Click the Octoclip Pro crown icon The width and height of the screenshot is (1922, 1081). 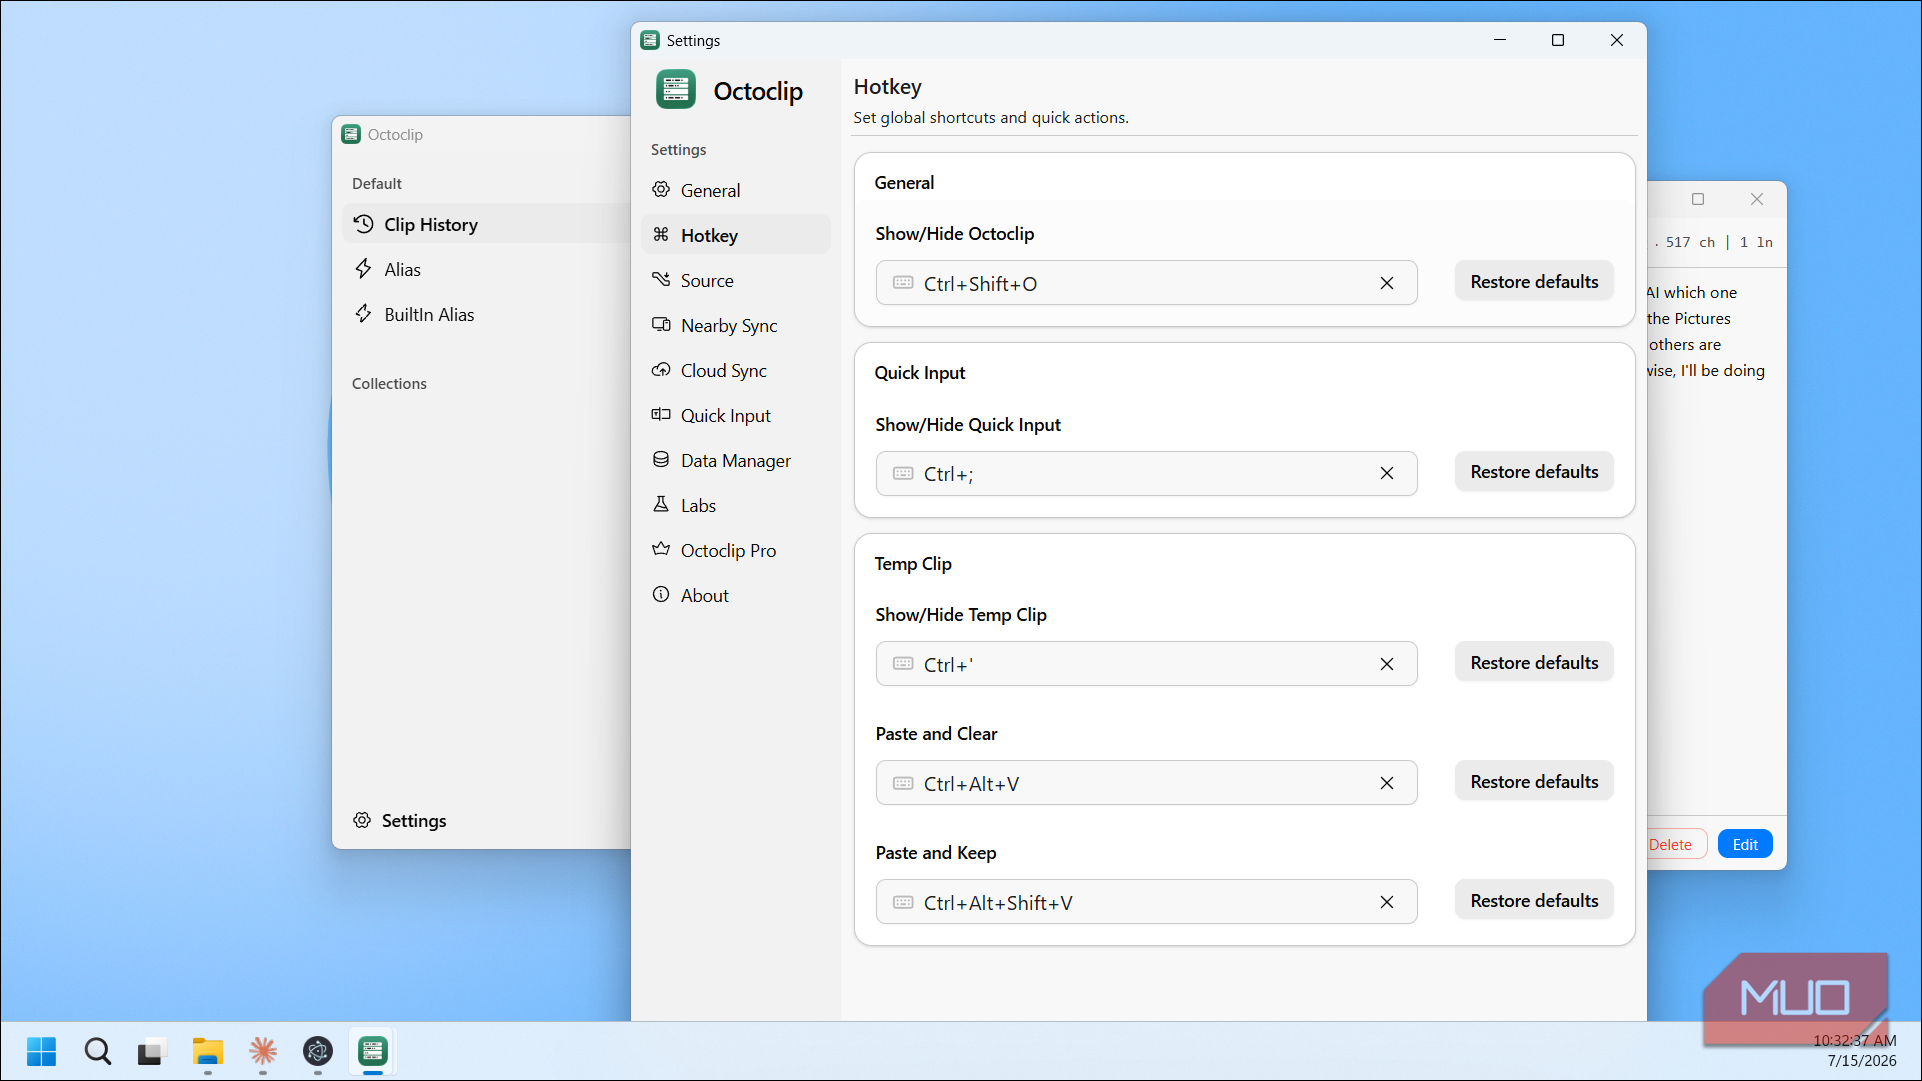tap(661, 549)
